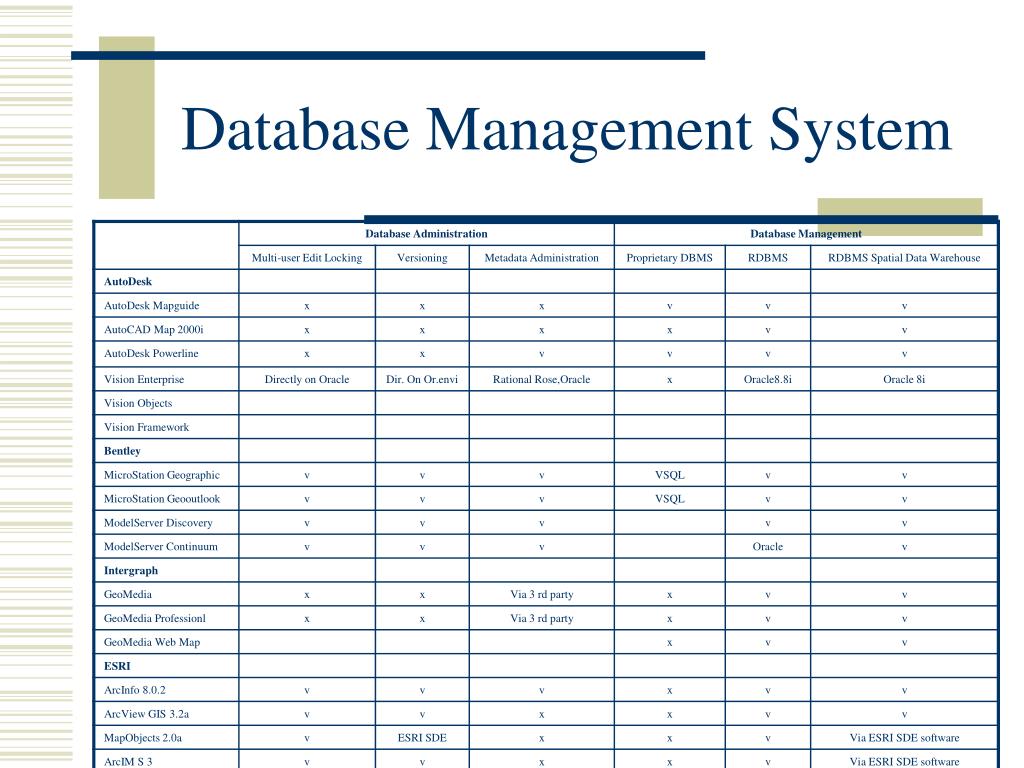Select the Metadata Administration 'x' for ArcView GIS 3.2a
The image size is (1024, 768).
(x=541, y=715)
